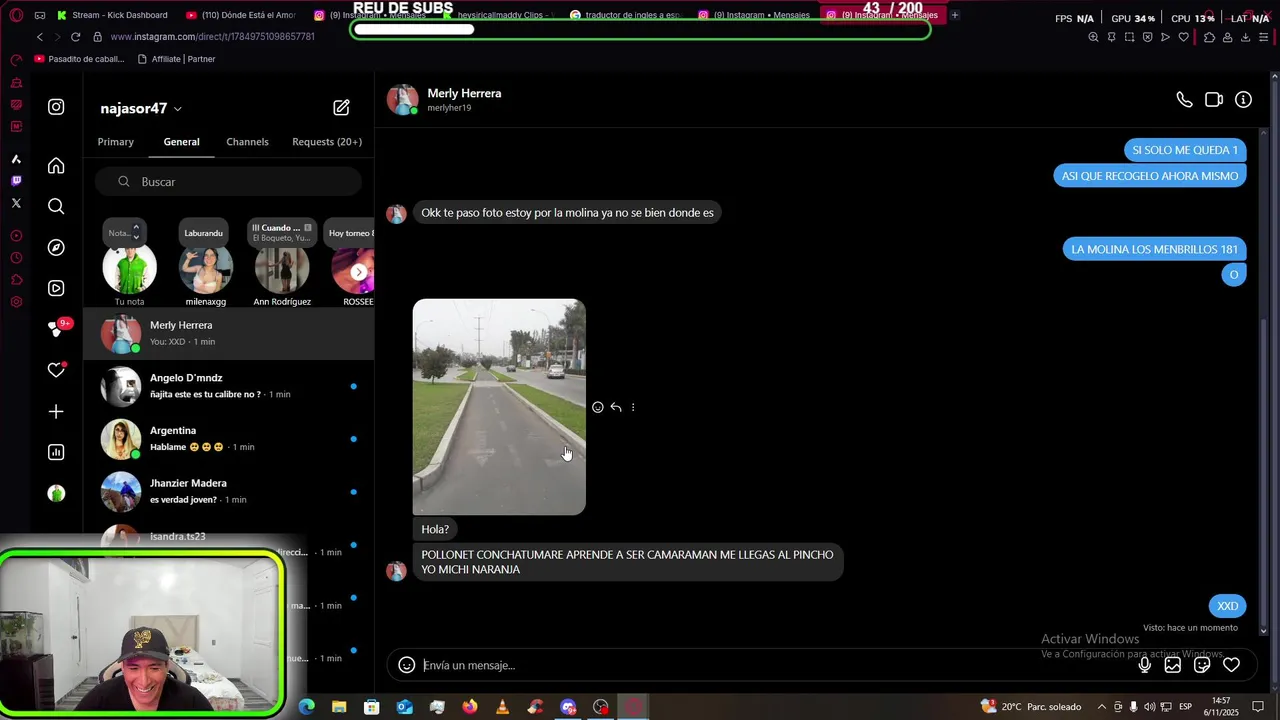Open the street photo sent in chat

pyautogui.click(x=499, y=407)
